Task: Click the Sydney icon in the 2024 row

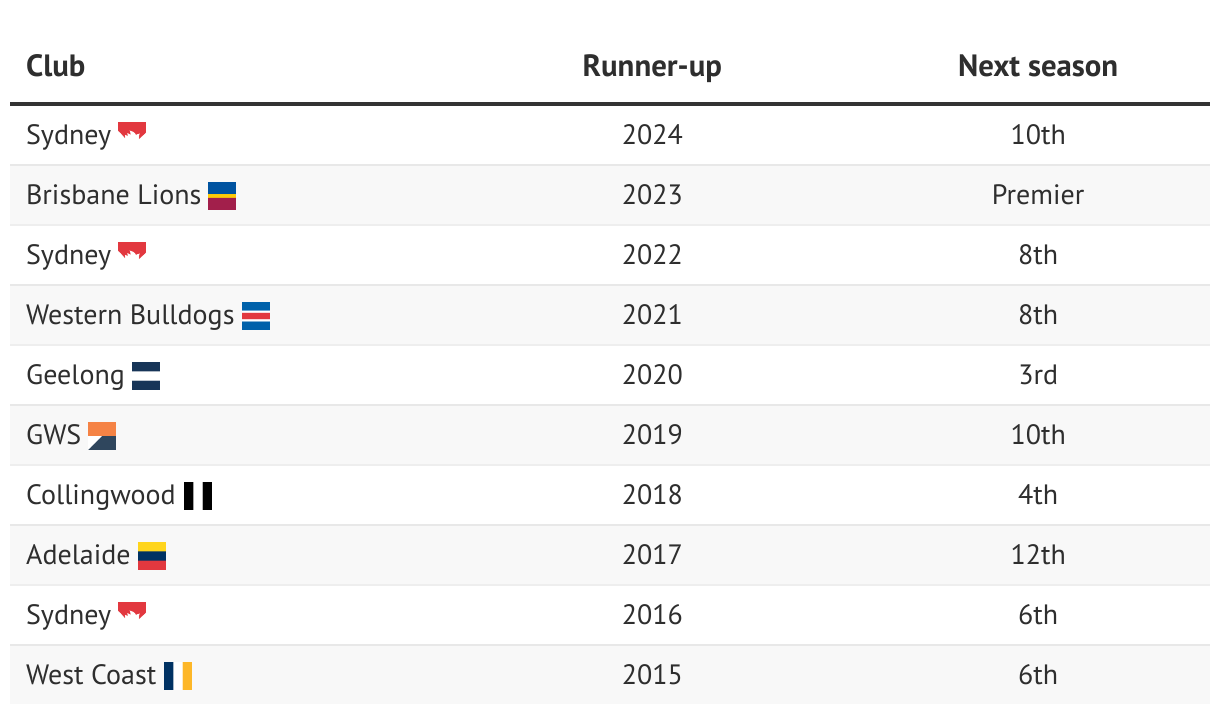Action: (x=132, y=131)
